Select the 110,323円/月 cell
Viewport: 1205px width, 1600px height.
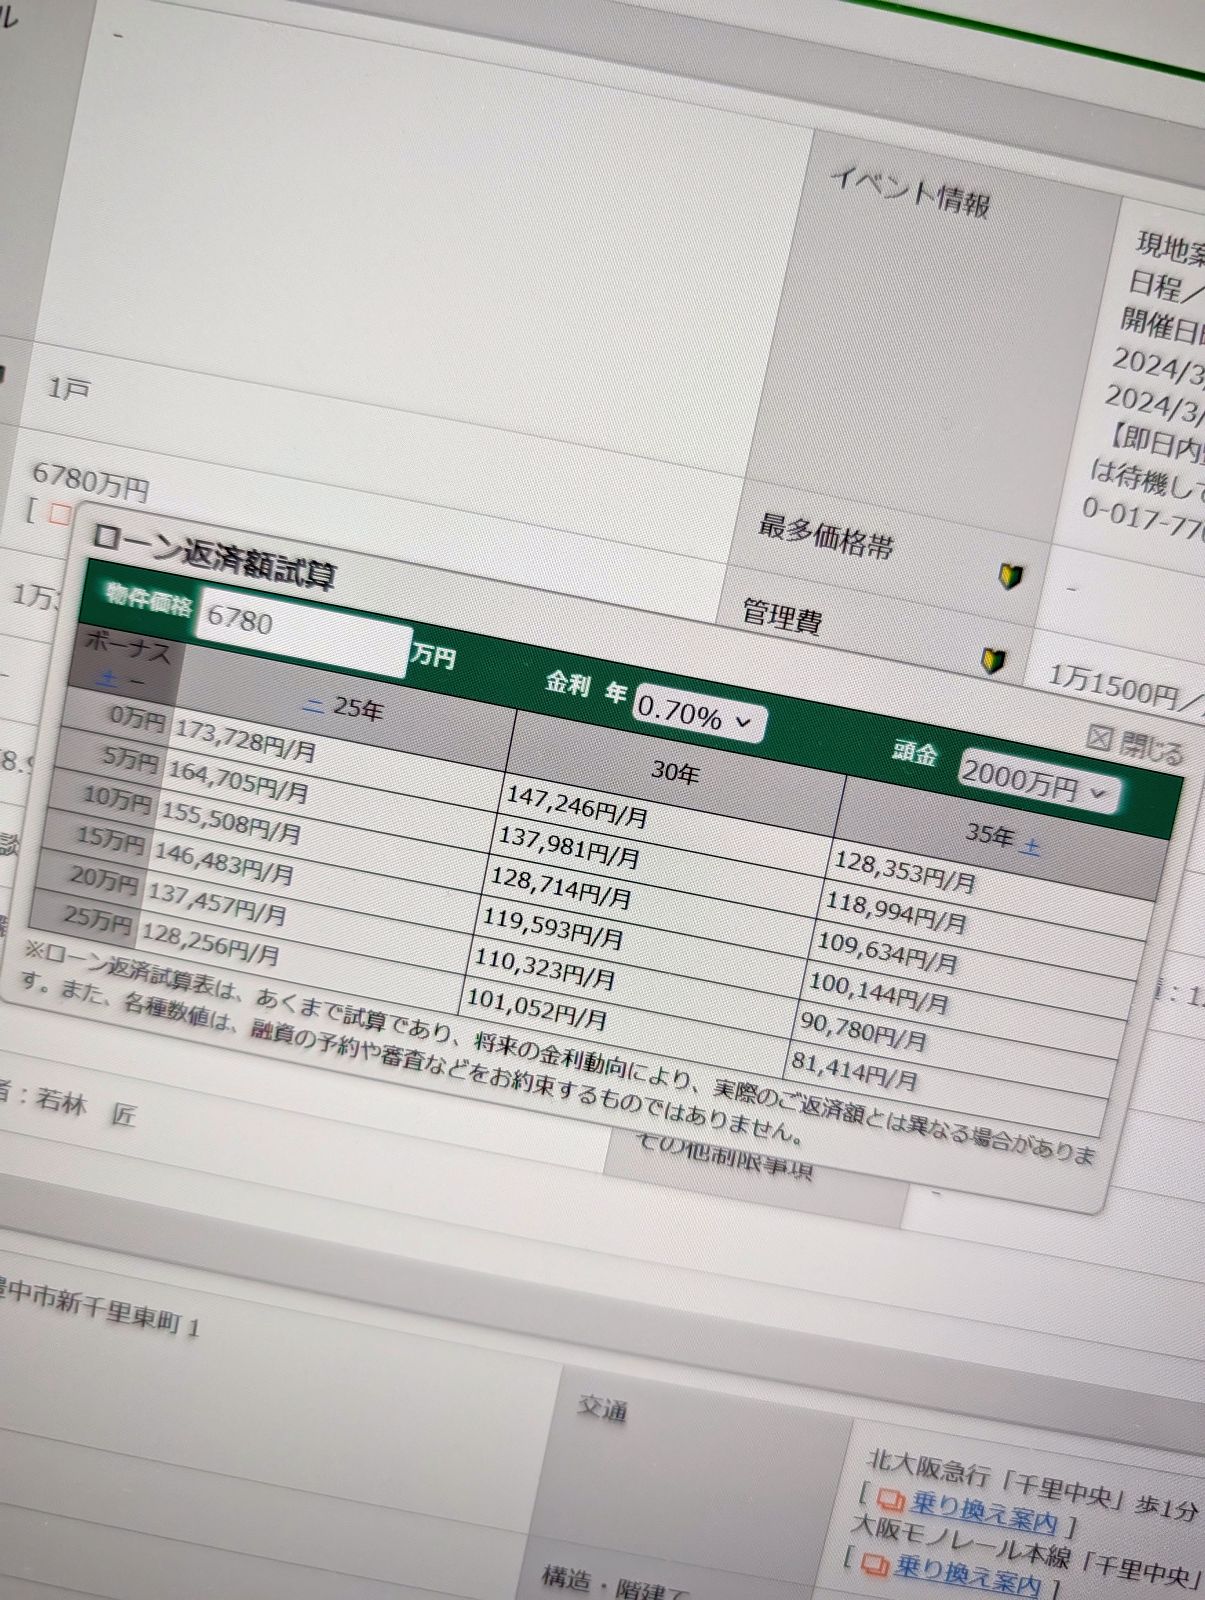544,969
